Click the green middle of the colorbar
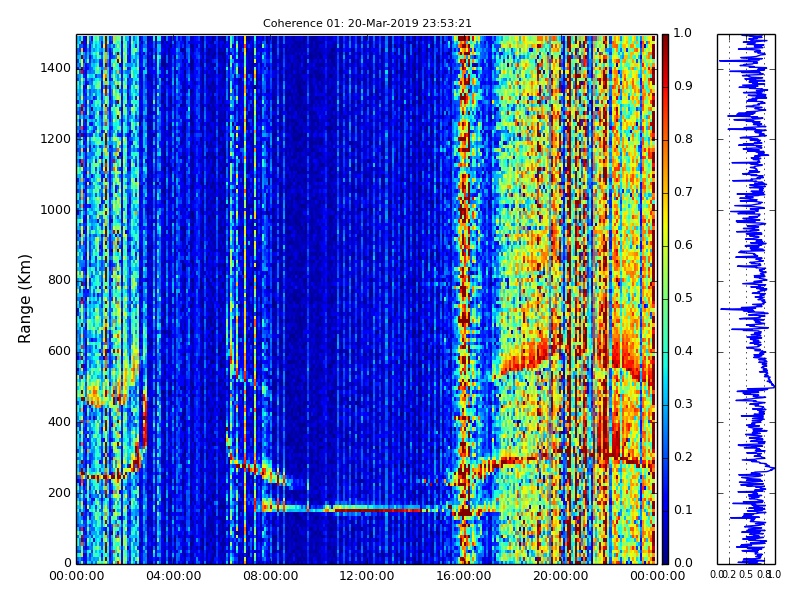800x600 pixels. coord(665,298)
